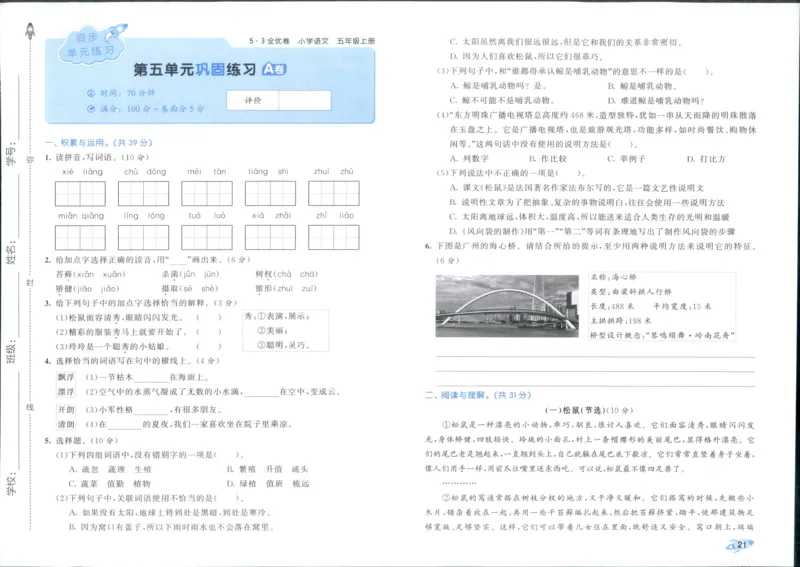Click the info line 名称: 海心桥

(x=613, y=277)
